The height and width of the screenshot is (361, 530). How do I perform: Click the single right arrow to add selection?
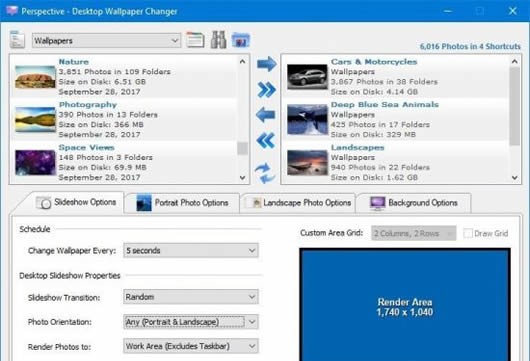point(266,64)
